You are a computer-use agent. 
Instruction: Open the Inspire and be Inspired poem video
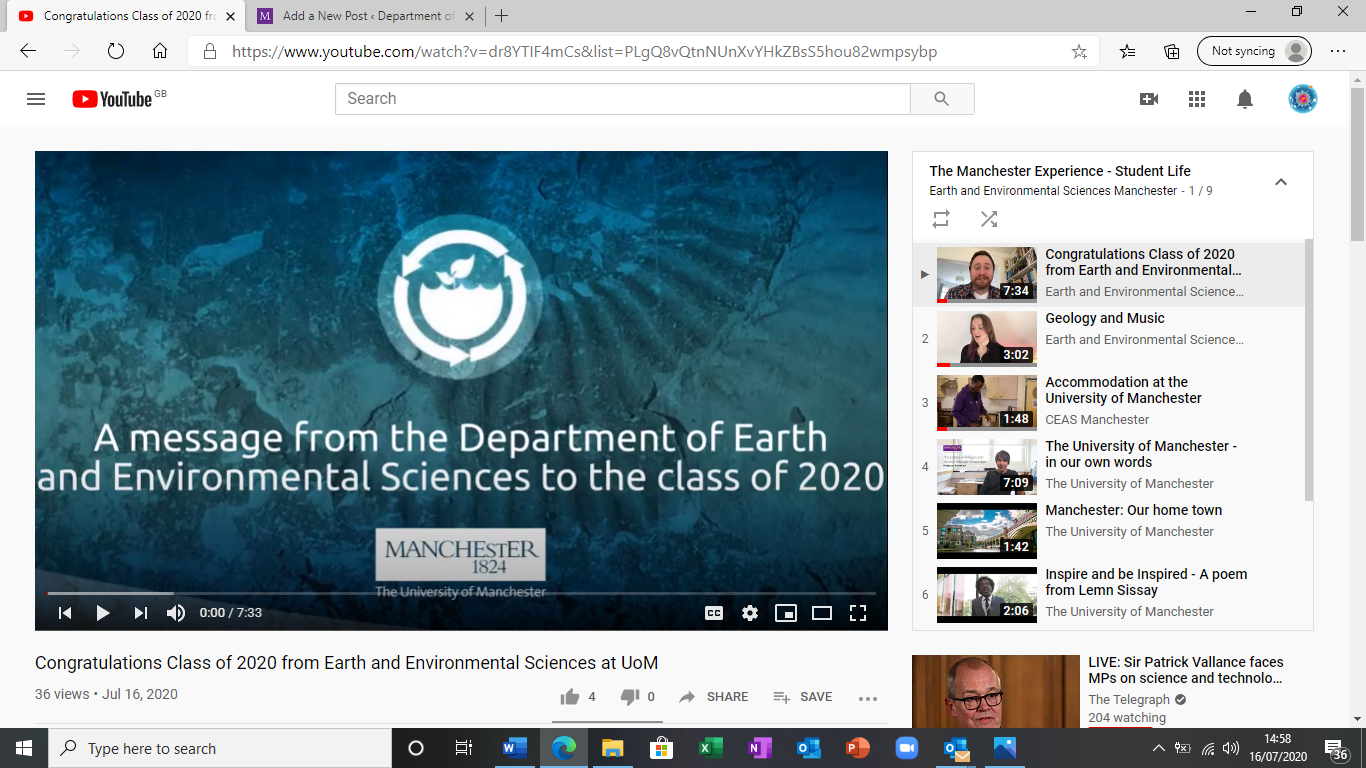(x=1109, y=595)
